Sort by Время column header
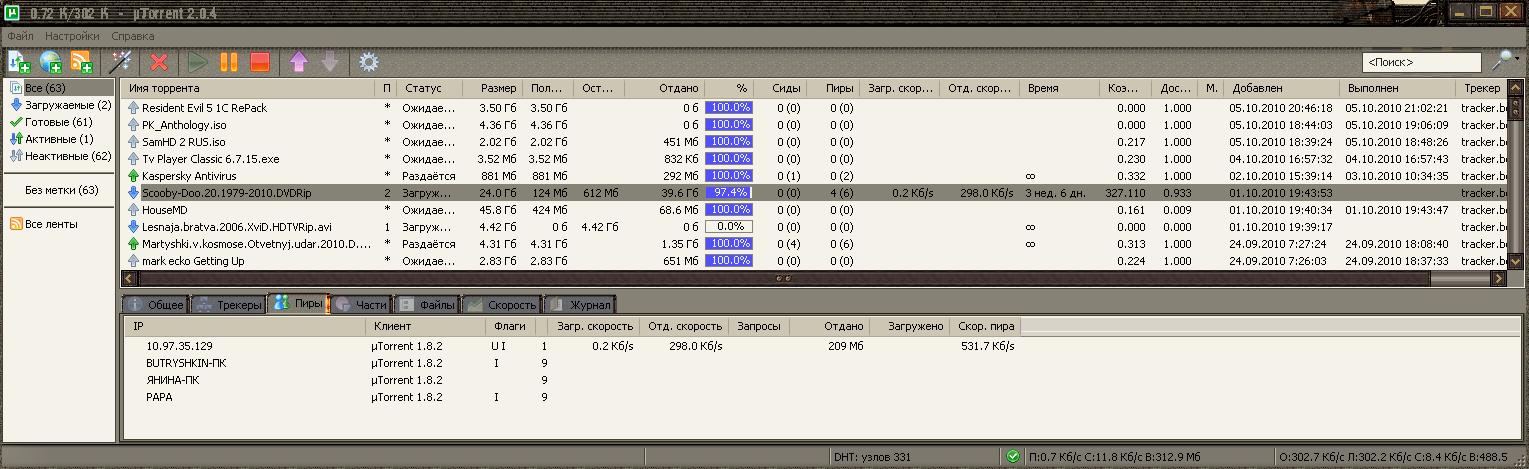 click(1061, 88)
